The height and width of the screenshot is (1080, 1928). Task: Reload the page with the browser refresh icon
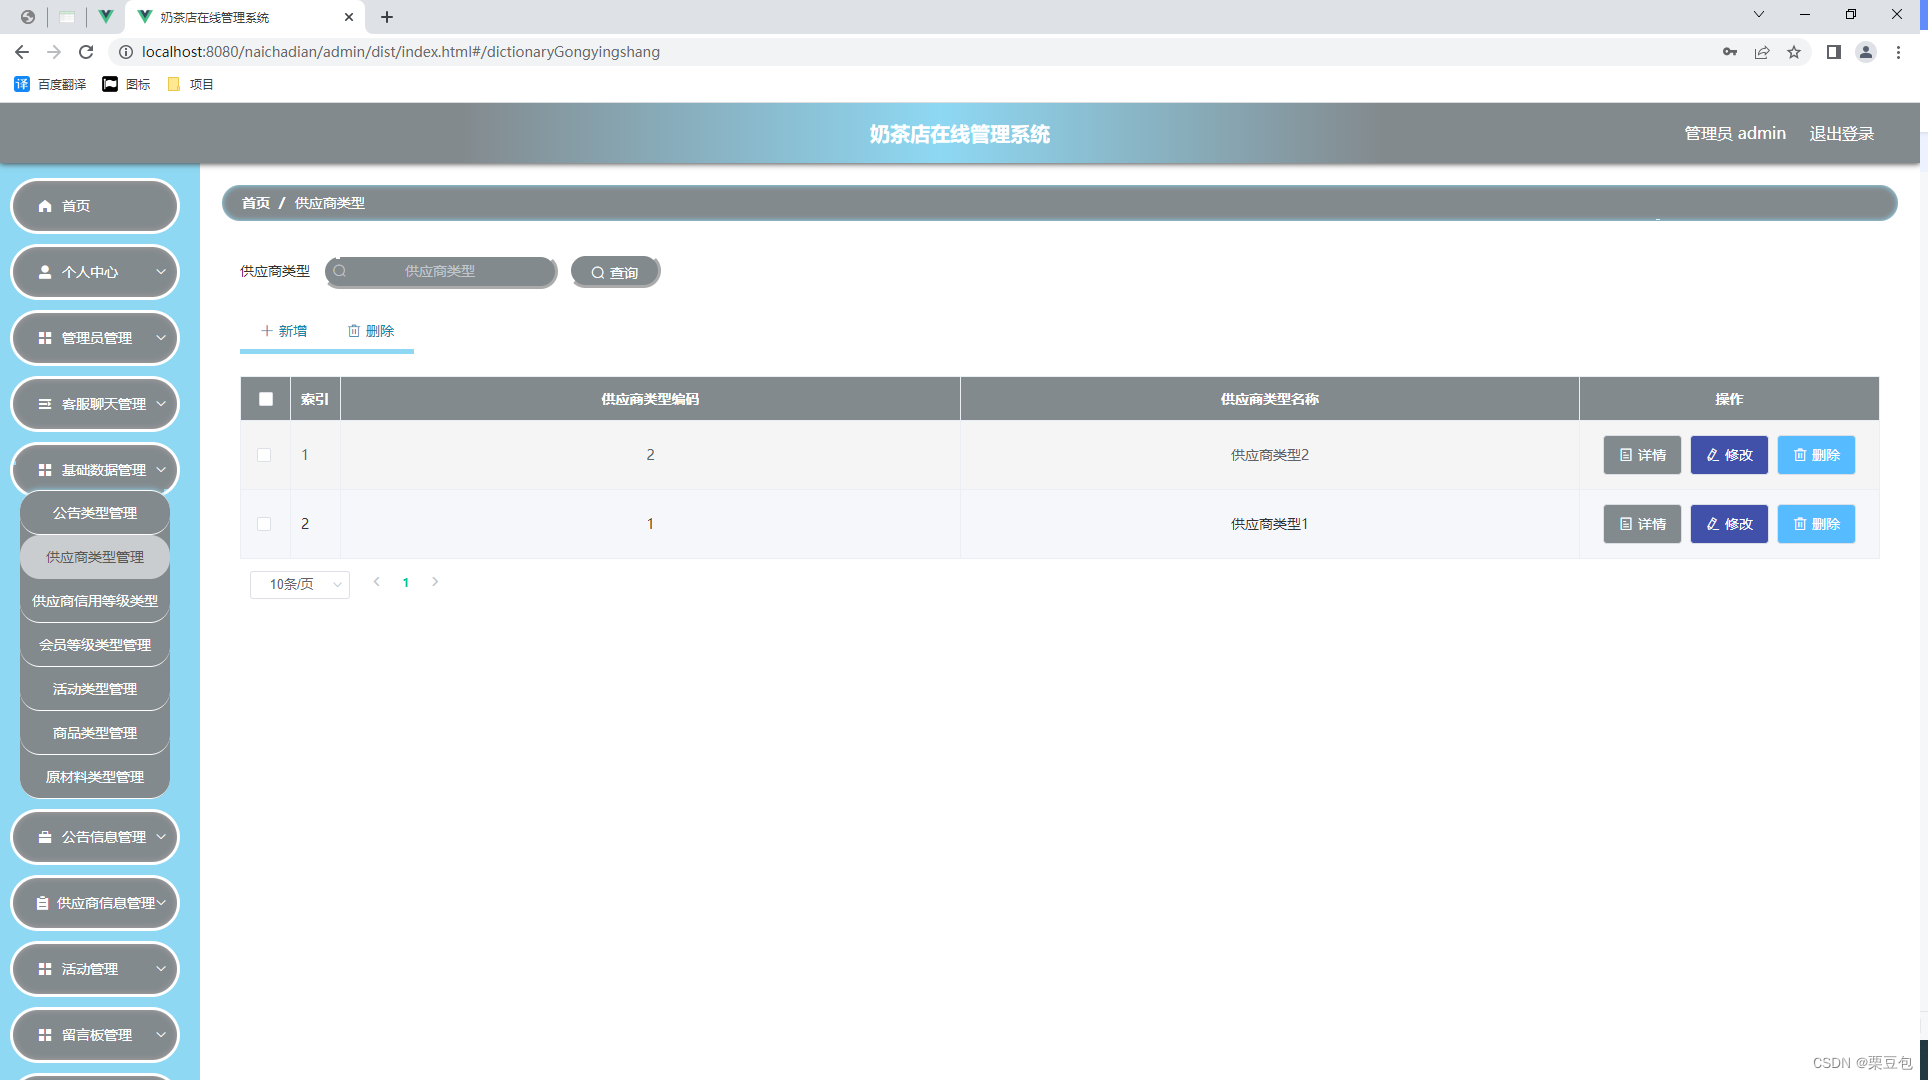(x=86, y=52)
